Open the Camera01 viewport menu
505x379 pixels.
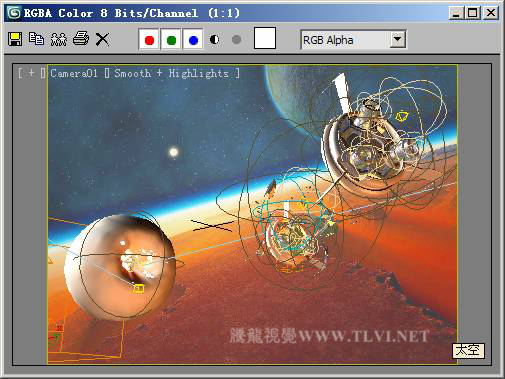74,73
